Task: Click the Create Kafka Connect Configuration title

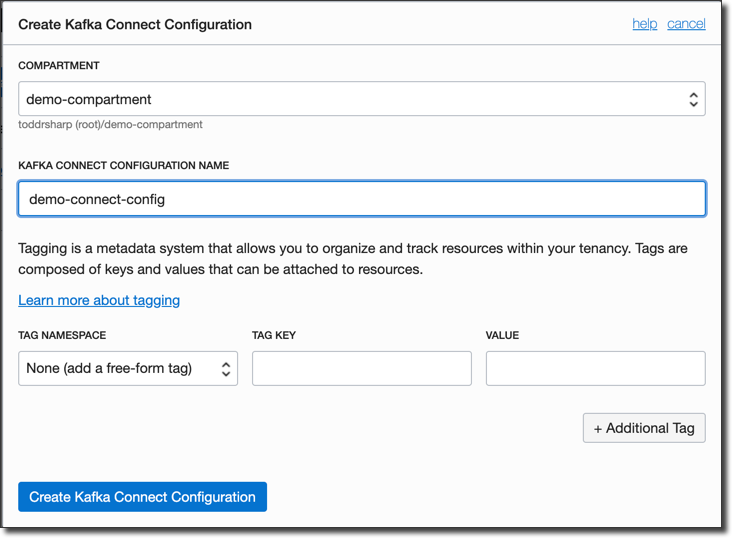Action: click(135, 24)
